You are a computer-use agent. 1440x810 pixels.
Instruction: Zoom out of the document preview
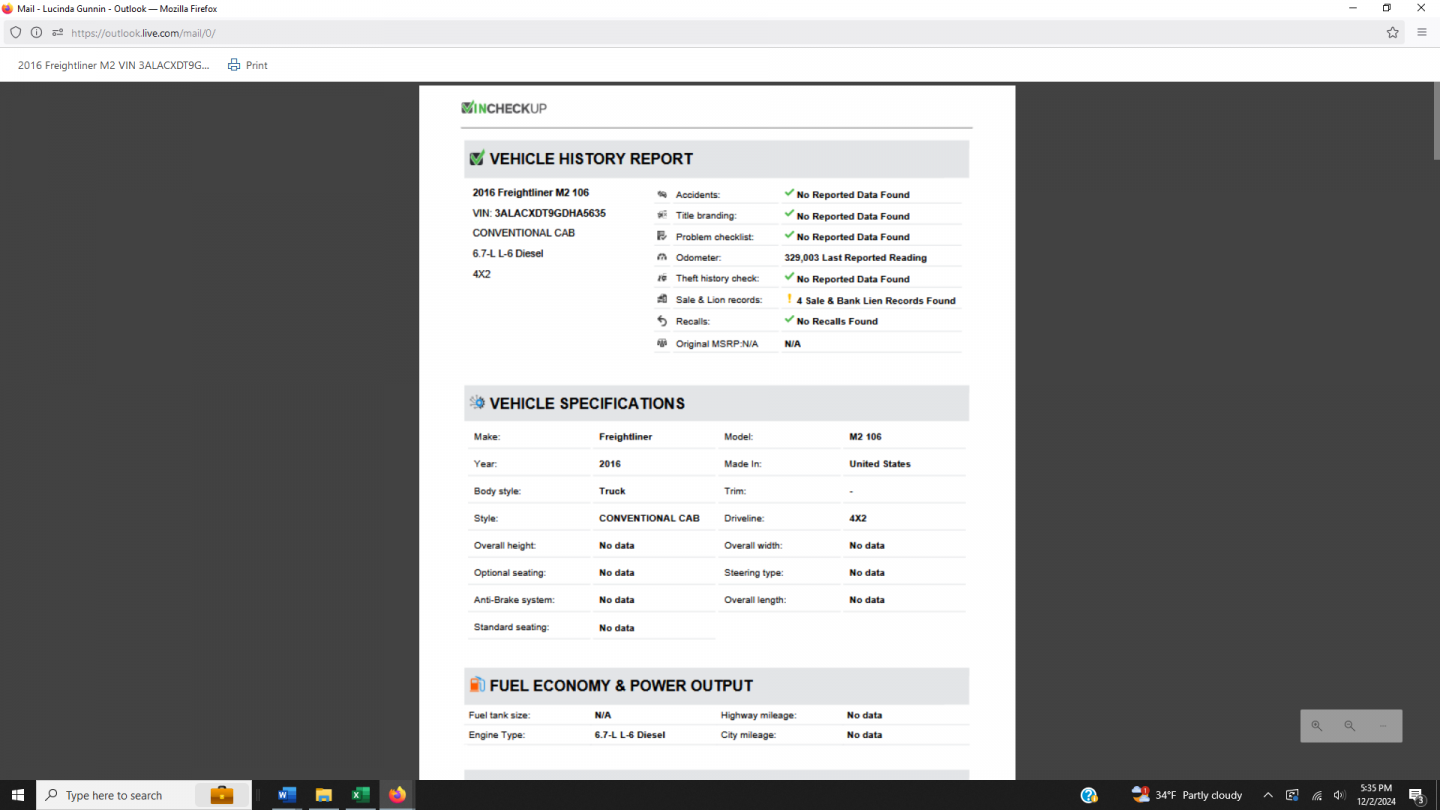1350,726
